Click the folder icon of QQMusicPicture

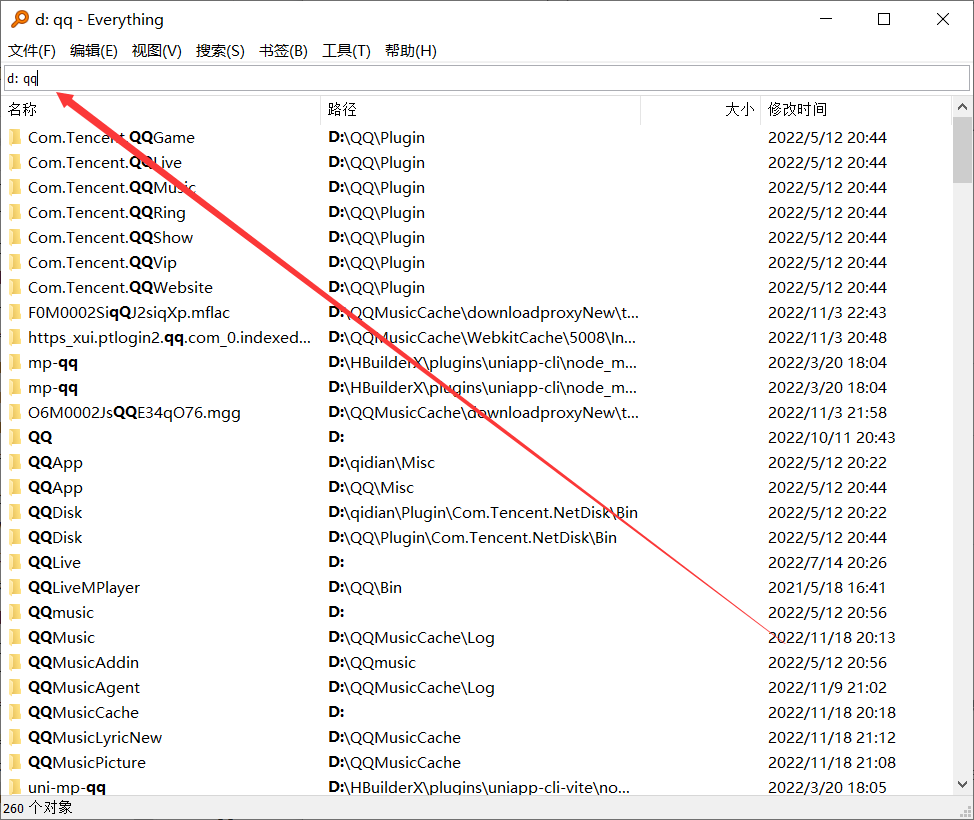pyautogui.click(x=16, y=762)
